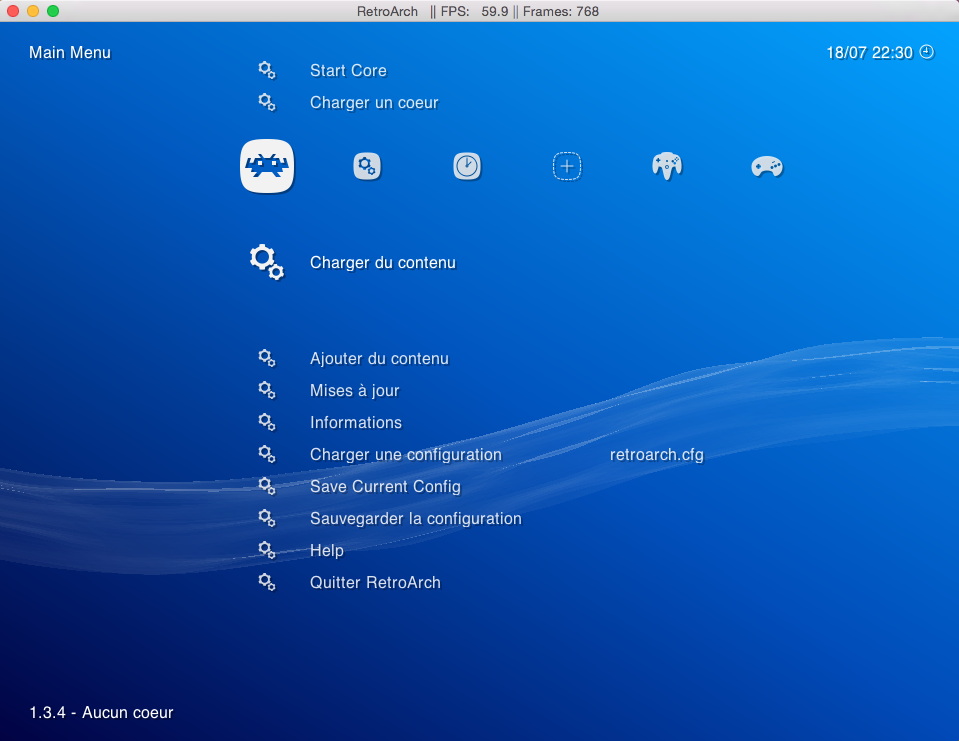Minimize the window with the yellow button
Screen dimensions: 959x741
33,11
